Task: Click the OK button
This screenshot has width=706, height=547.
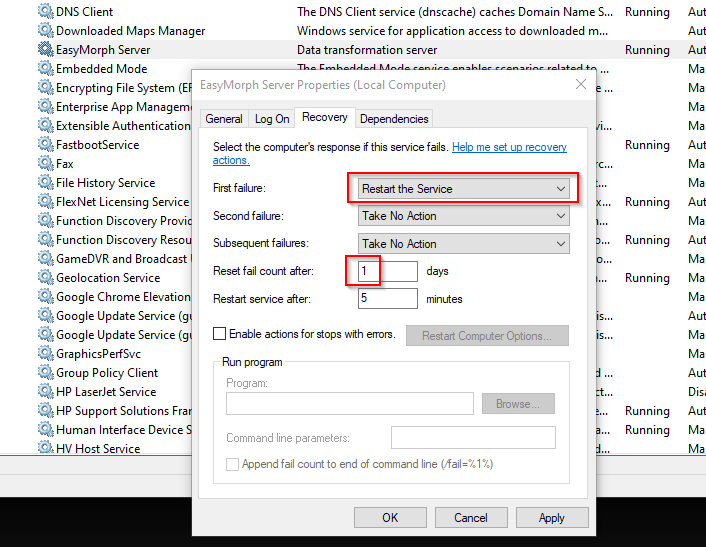Action: pyautogui.click(x=390, y=517)
